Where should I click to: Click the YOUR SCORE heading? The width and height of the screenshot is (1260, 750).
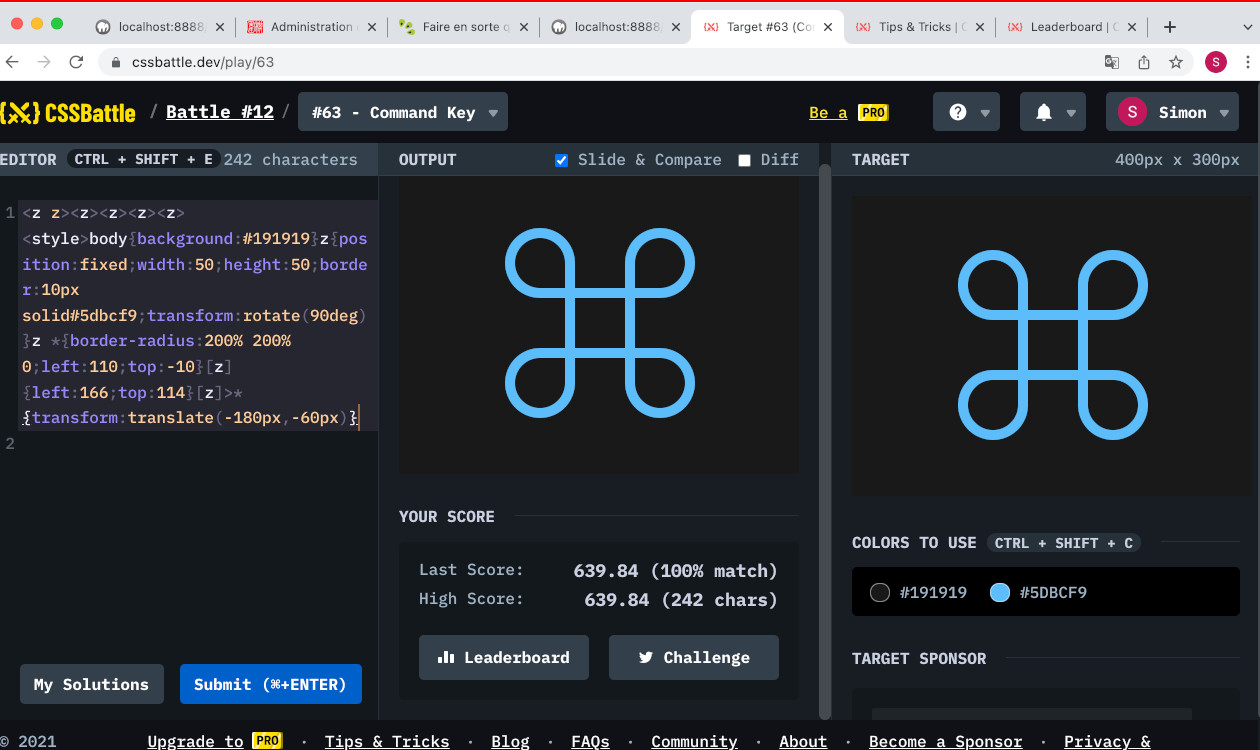tap(447, 516)
